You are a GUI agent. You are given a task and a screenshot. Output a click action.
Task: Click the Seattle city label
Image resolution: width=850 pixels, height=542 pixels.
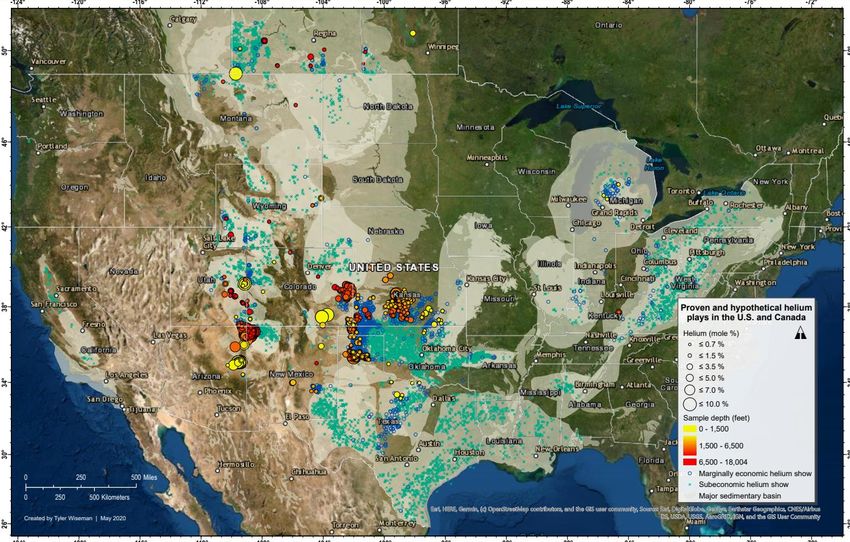point(43,100)
